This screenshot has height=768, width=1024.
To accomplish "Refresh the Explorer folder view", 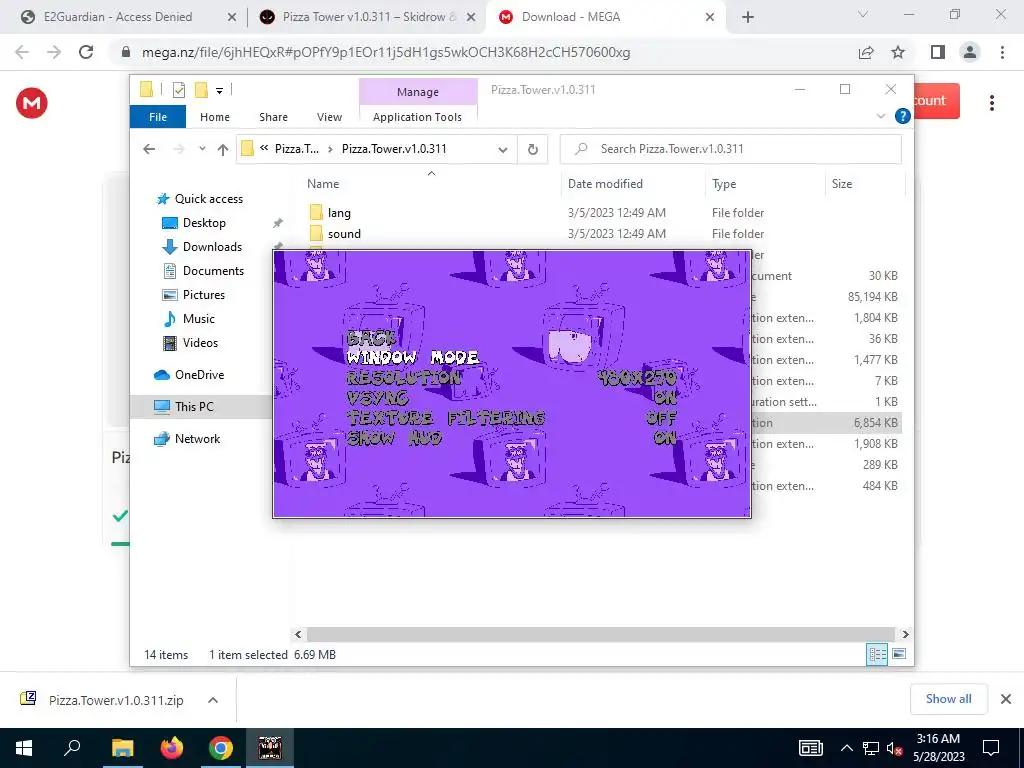I will (x=533, y=150).
